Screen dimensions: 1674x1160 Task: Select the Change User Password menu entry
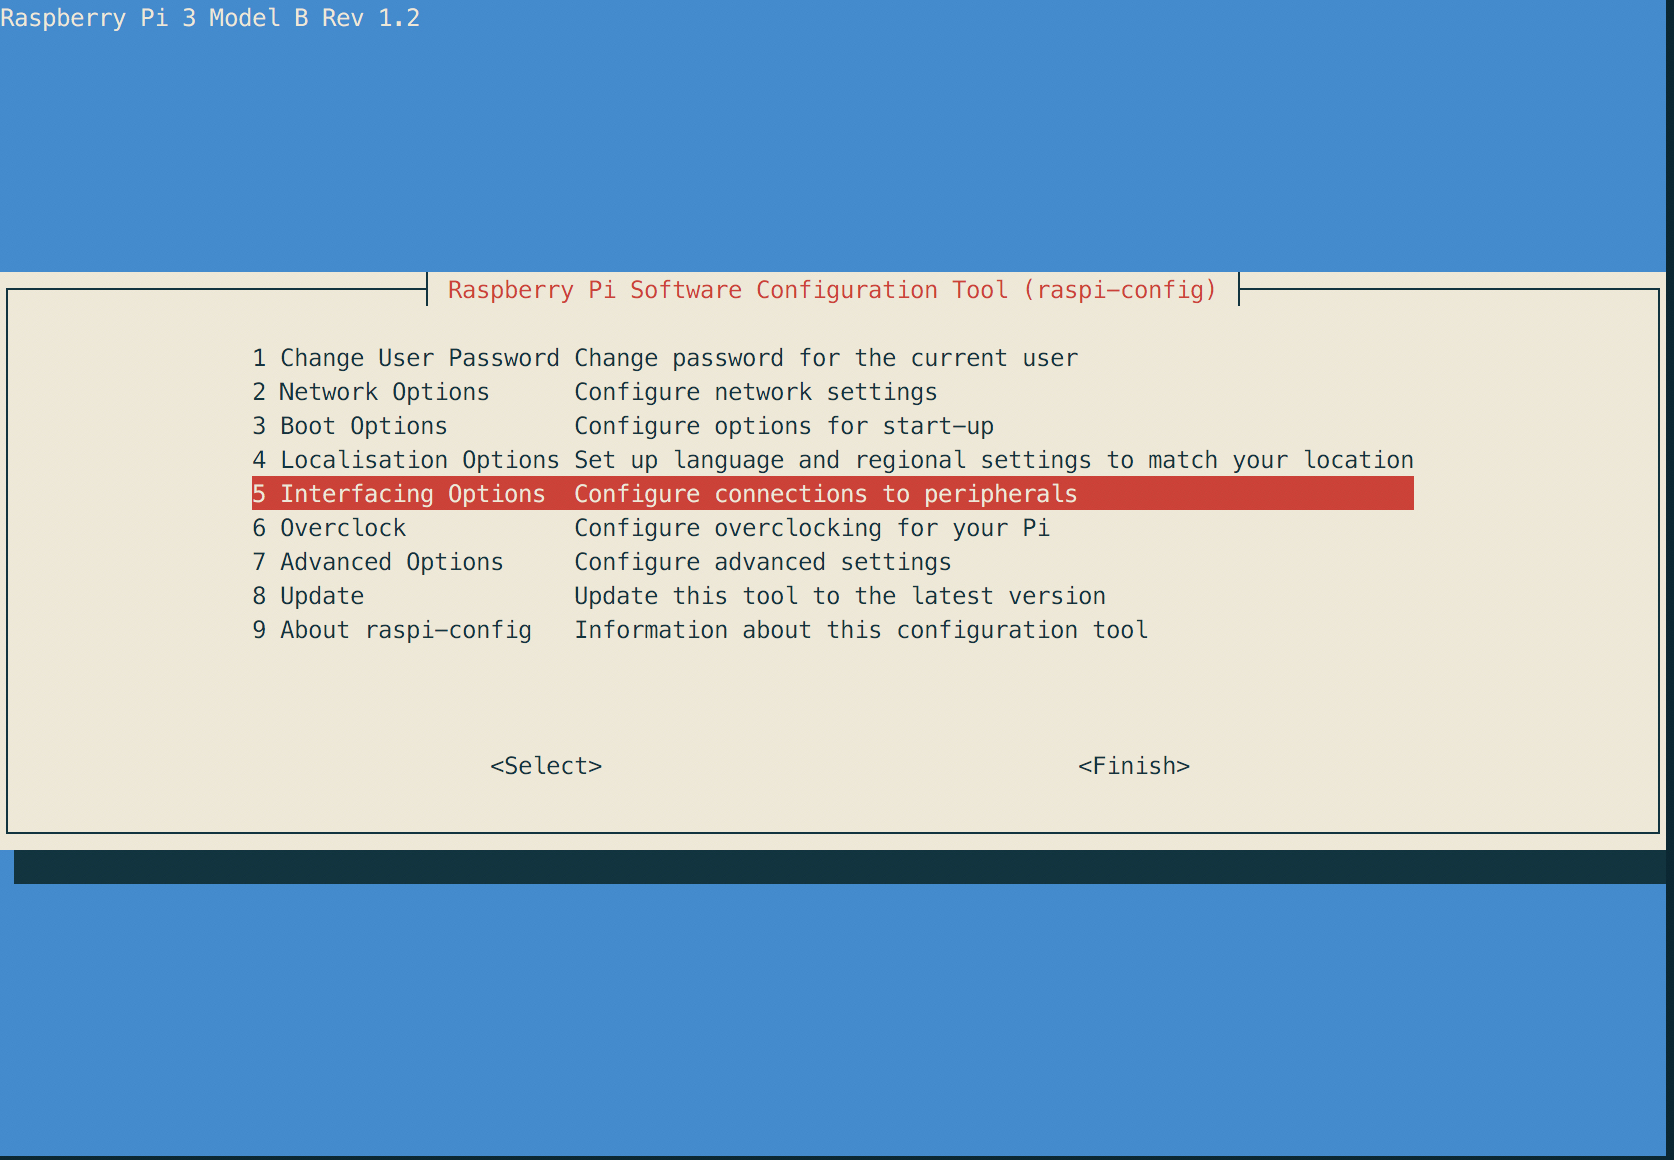click(832, 358)
